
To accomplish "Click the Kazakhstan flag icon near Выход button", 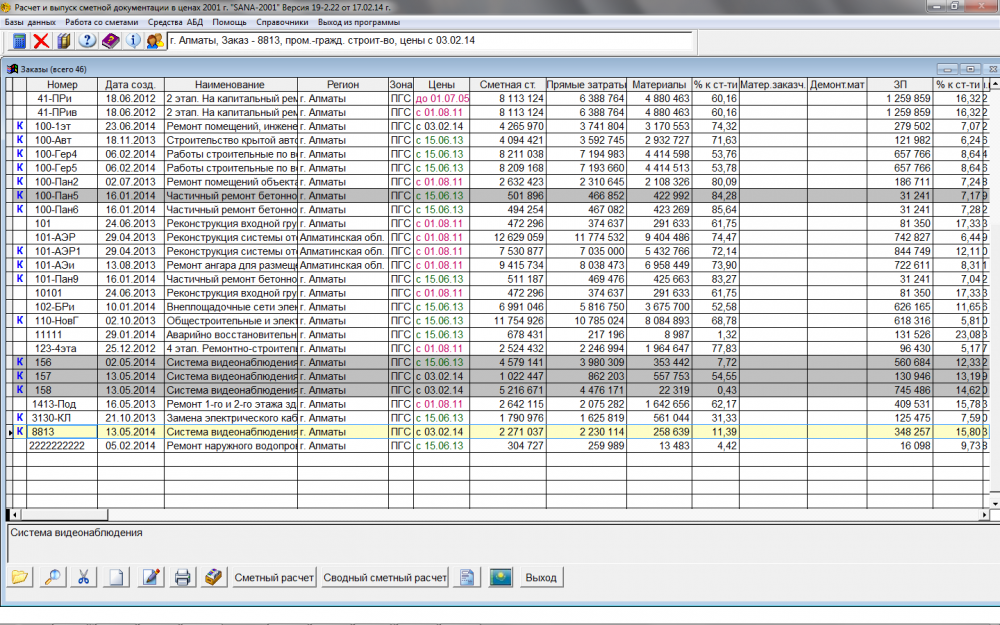I will (500, 577).
